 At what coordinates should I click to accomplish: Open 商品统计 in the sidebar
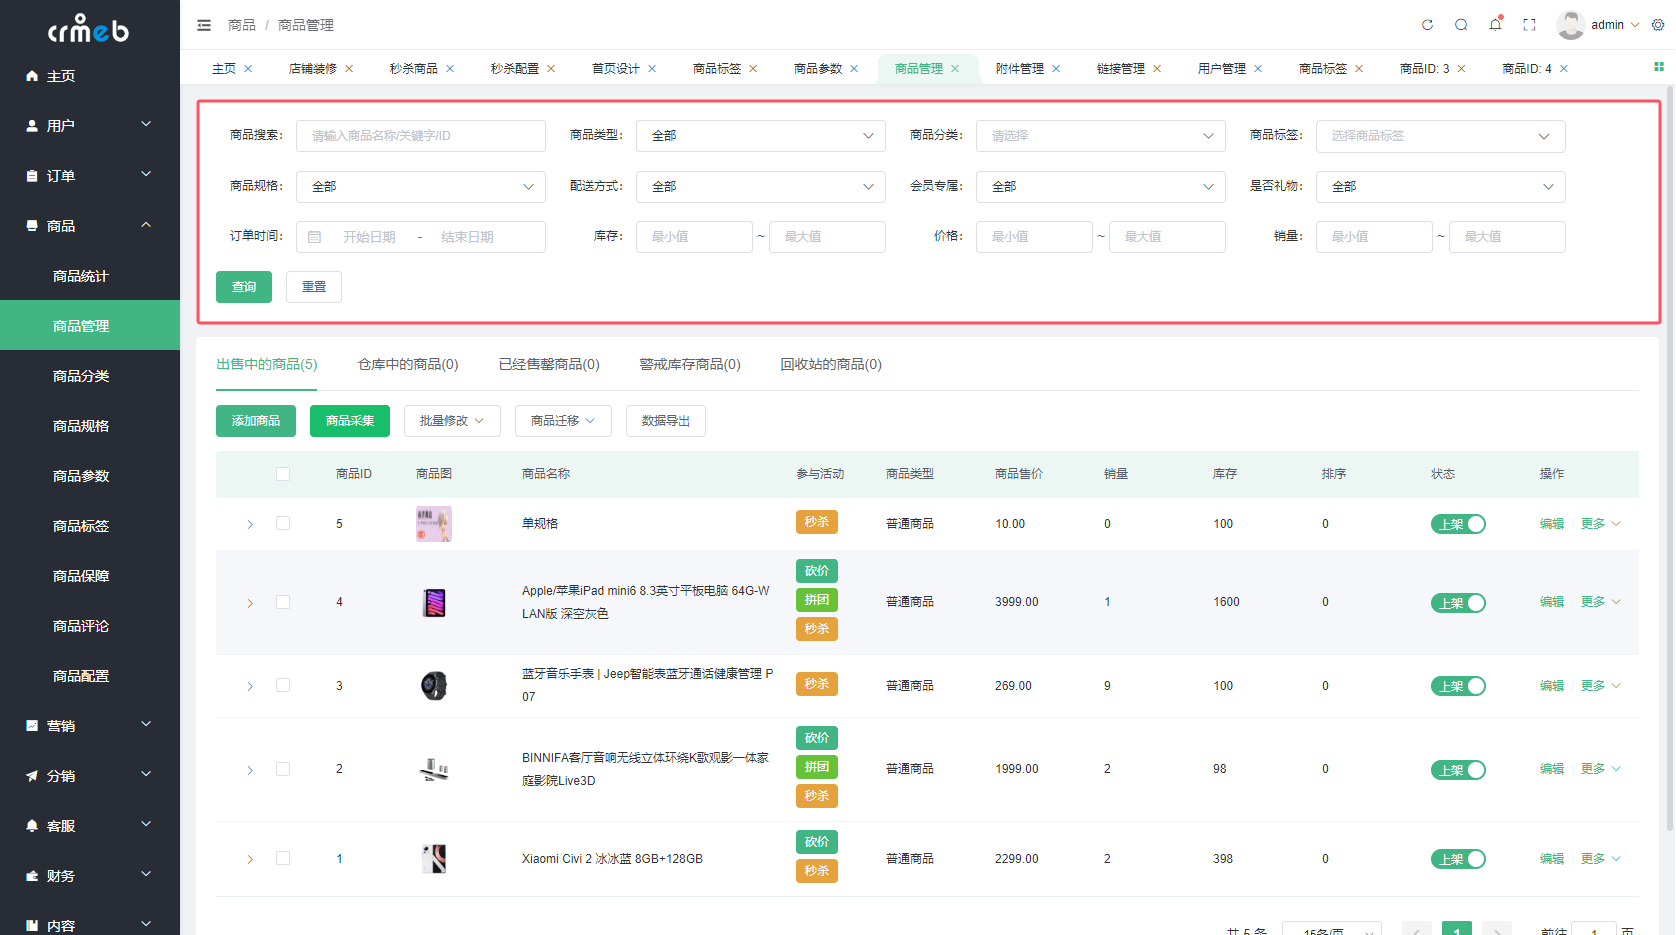click(90, 276)
